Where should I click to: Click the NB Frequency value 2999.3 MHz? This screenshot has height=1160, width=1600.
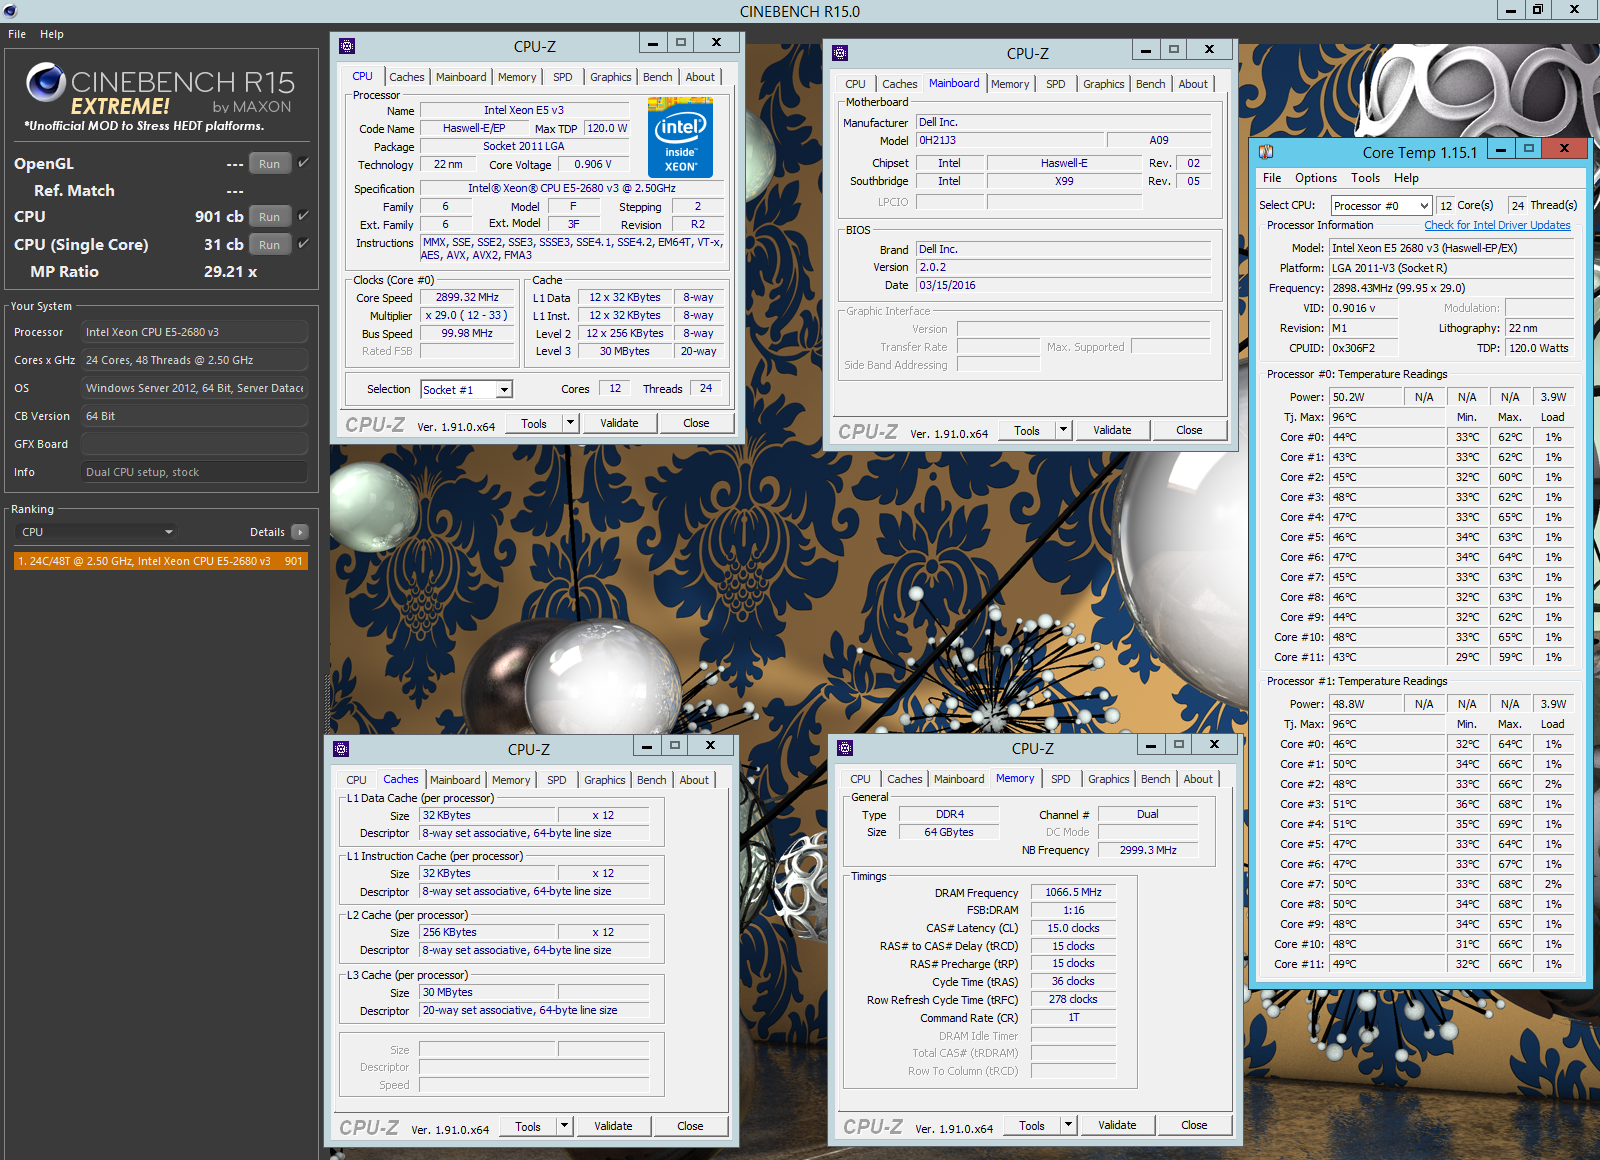1147,850
